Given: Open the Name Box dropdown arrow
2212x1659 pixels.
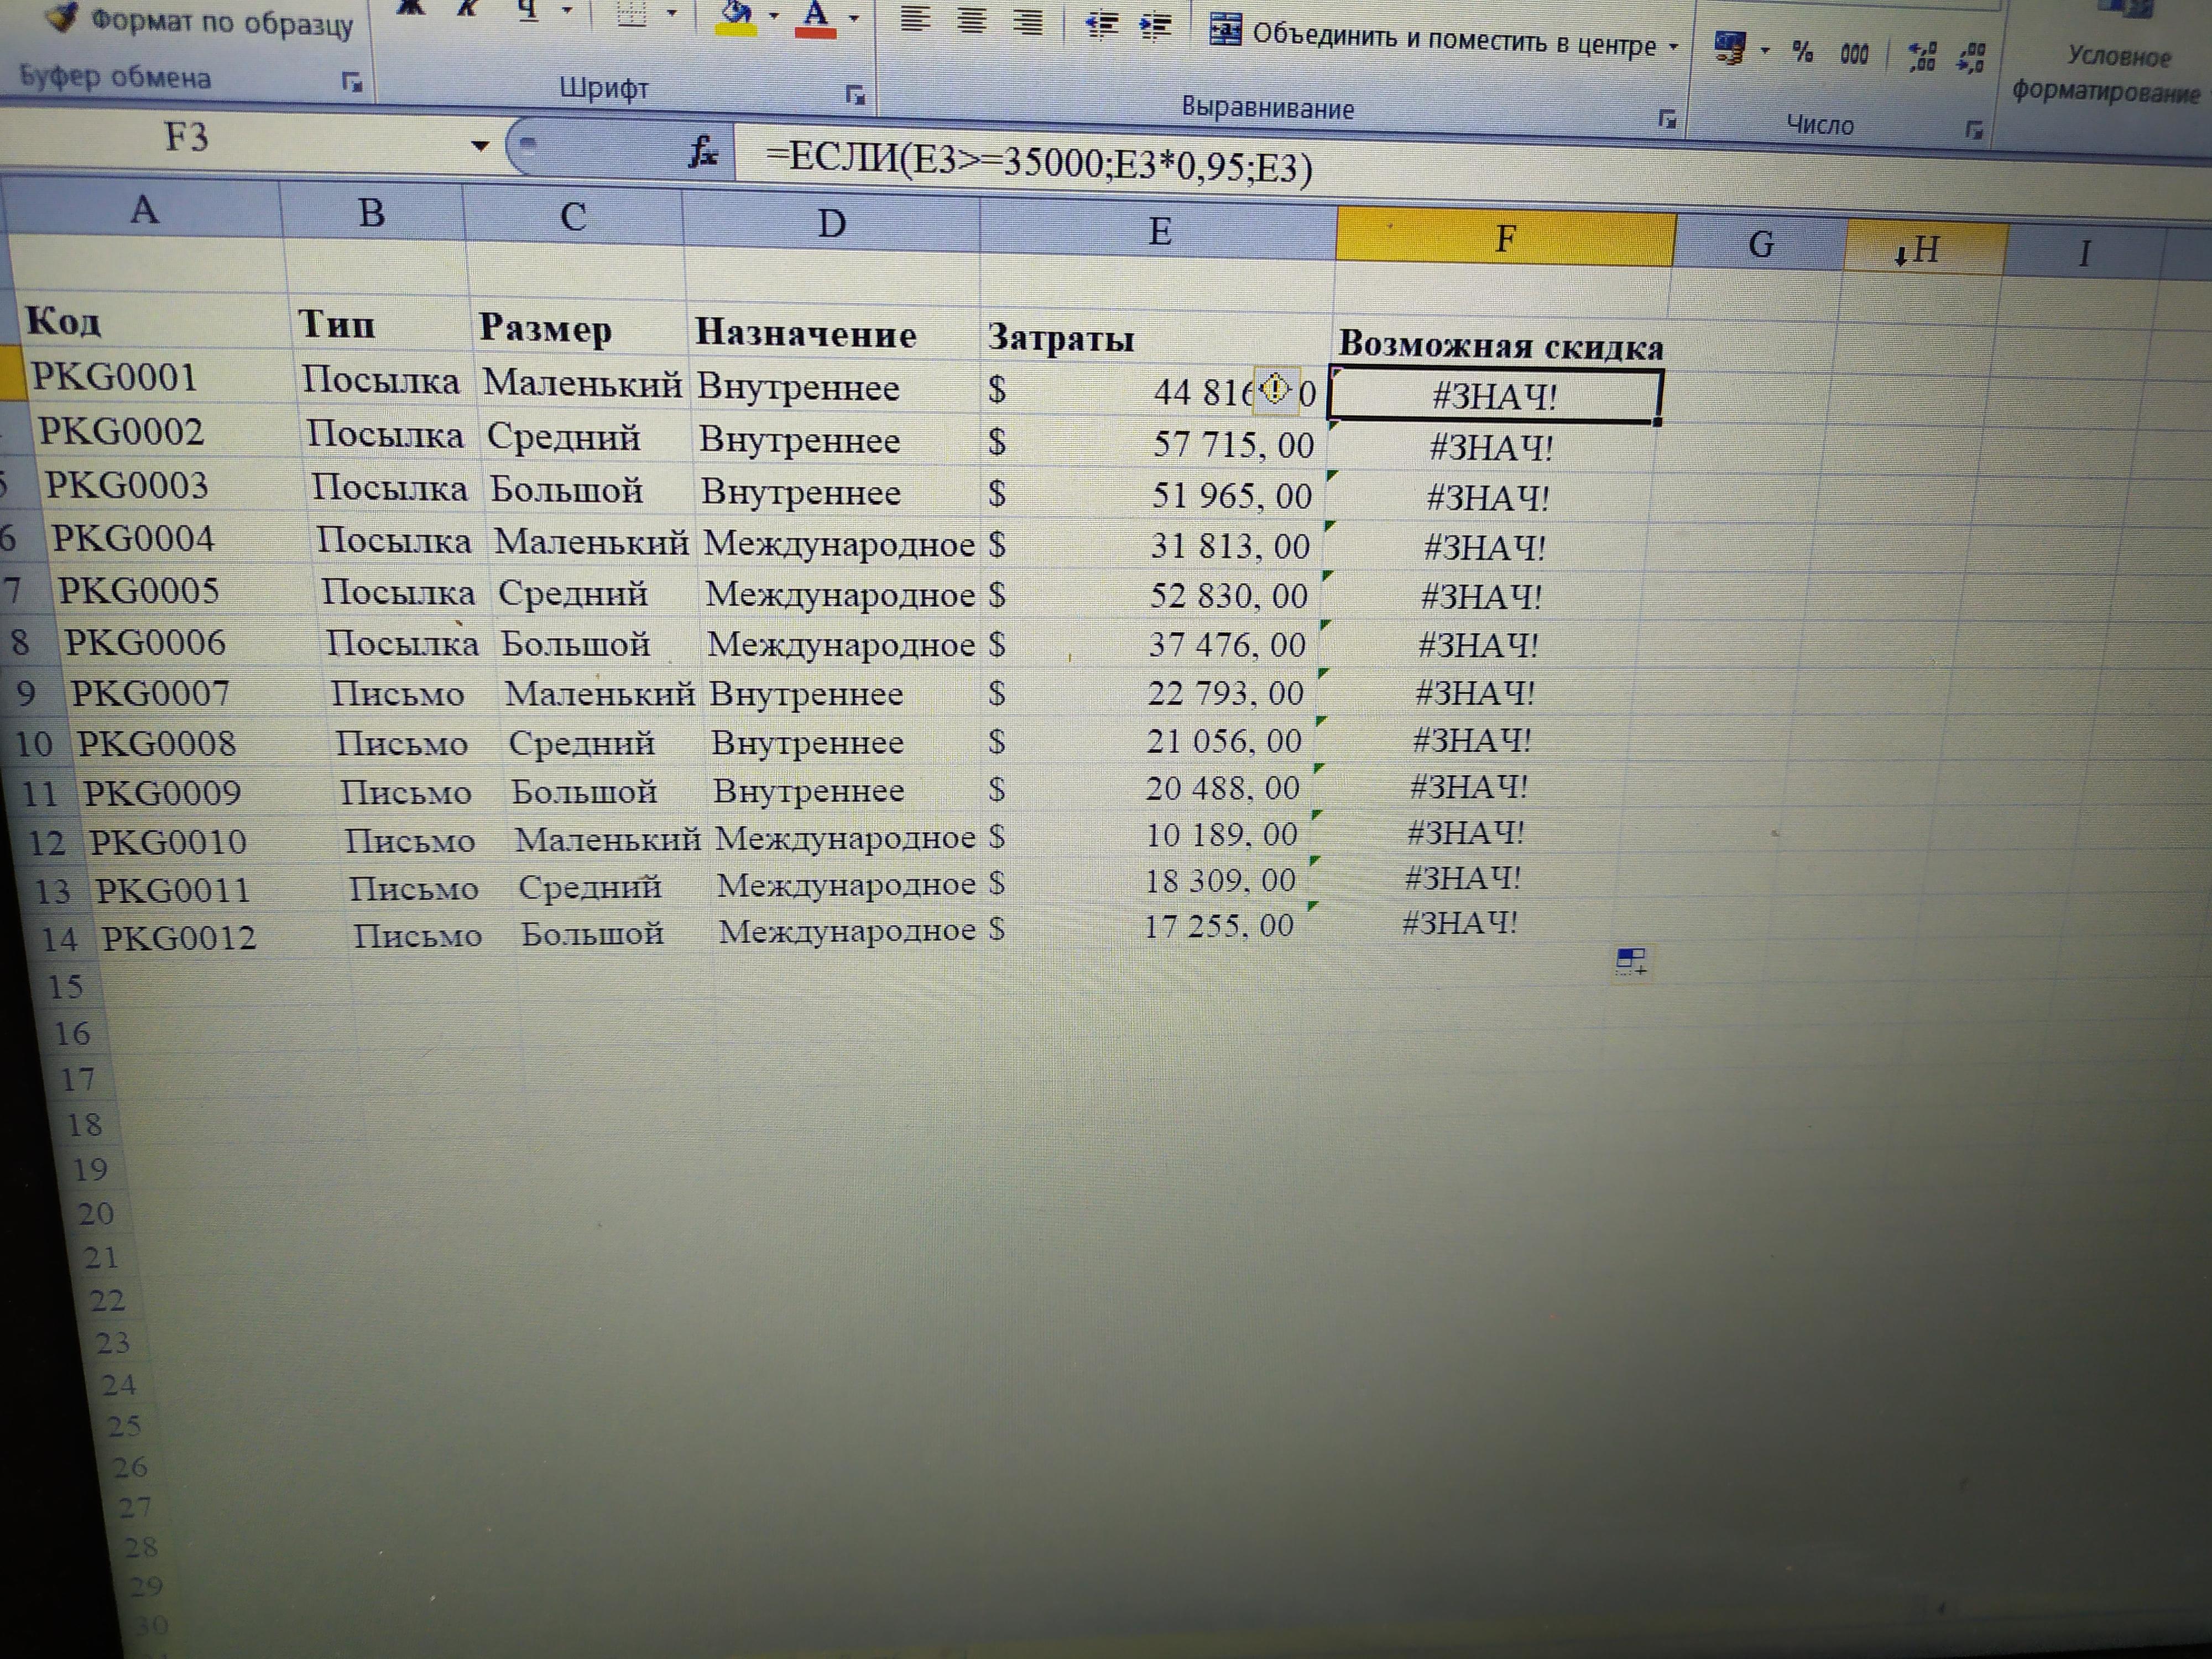Looking at the screenshot, I should pos(480,146).
